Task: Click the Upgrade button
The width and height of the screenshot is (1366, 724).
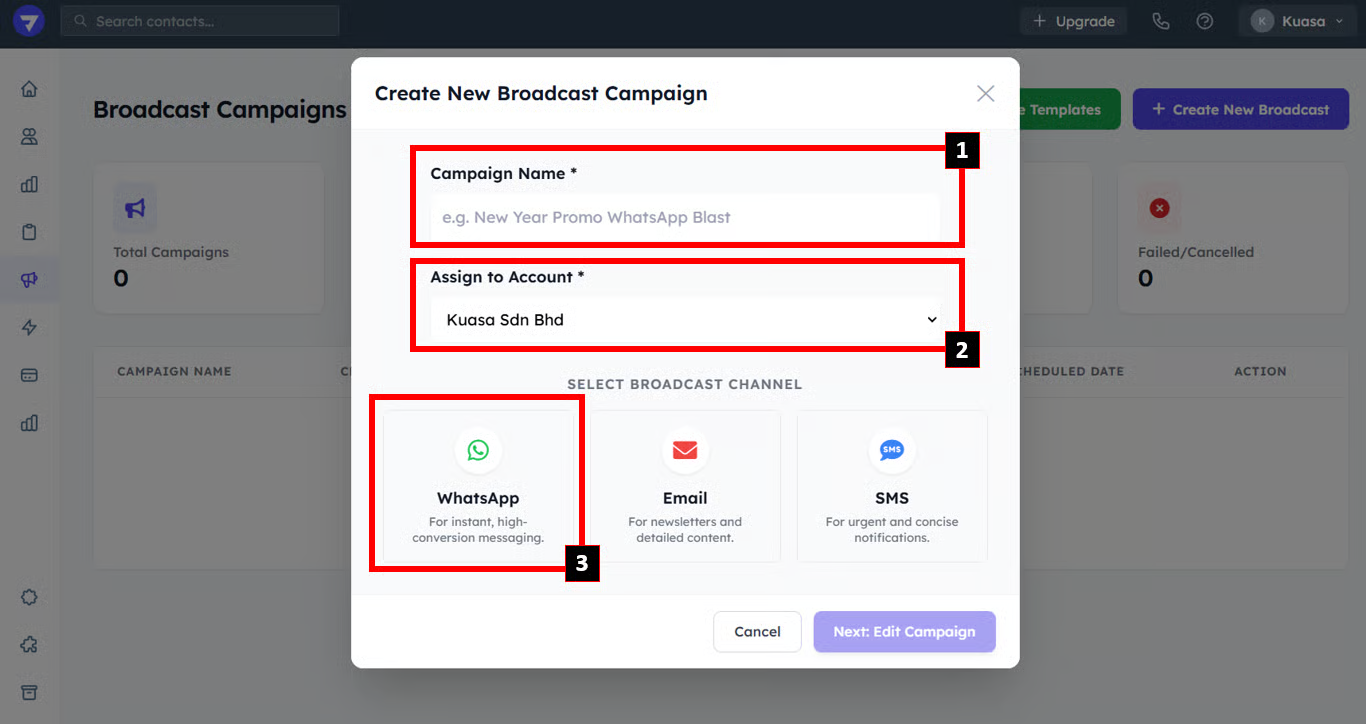Action: 1073,21
